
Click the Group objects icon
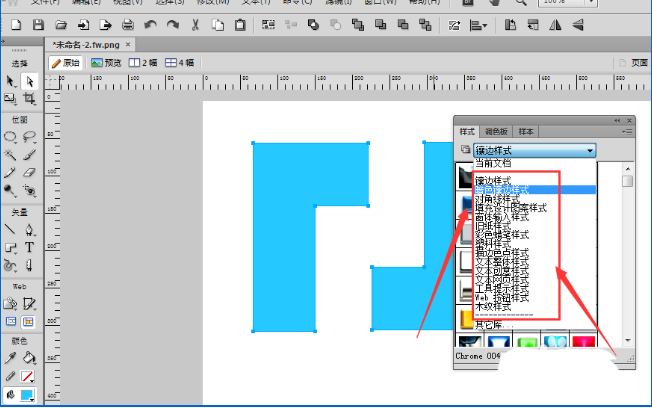268,25
